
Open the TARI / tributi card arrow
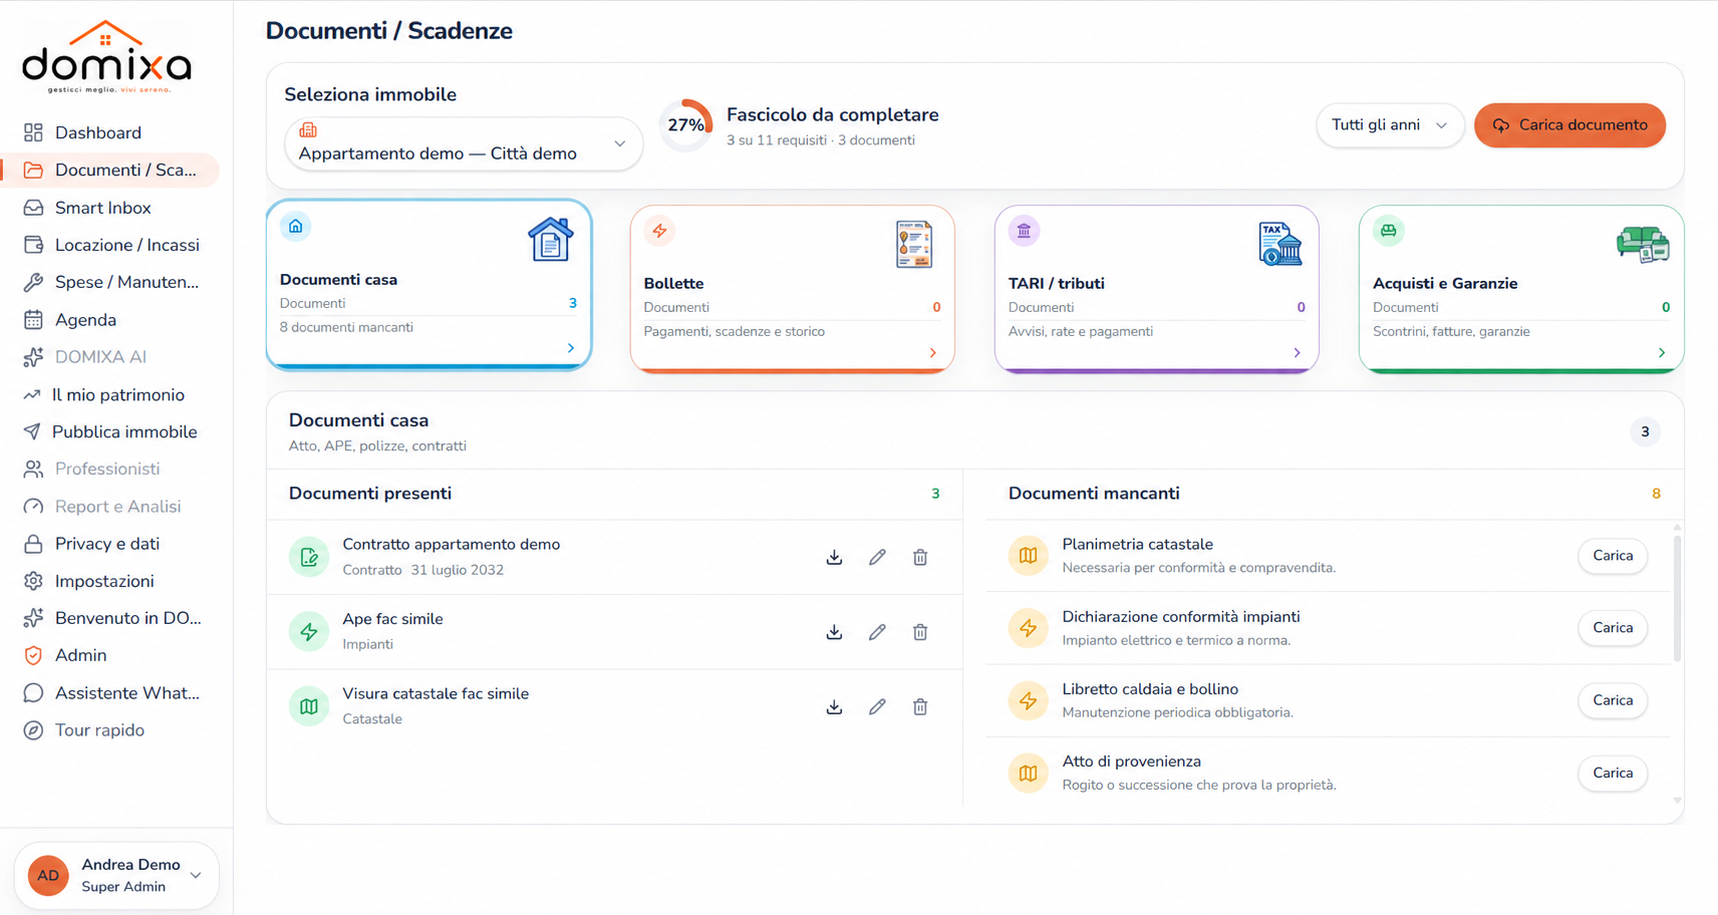coord(1297,352)
